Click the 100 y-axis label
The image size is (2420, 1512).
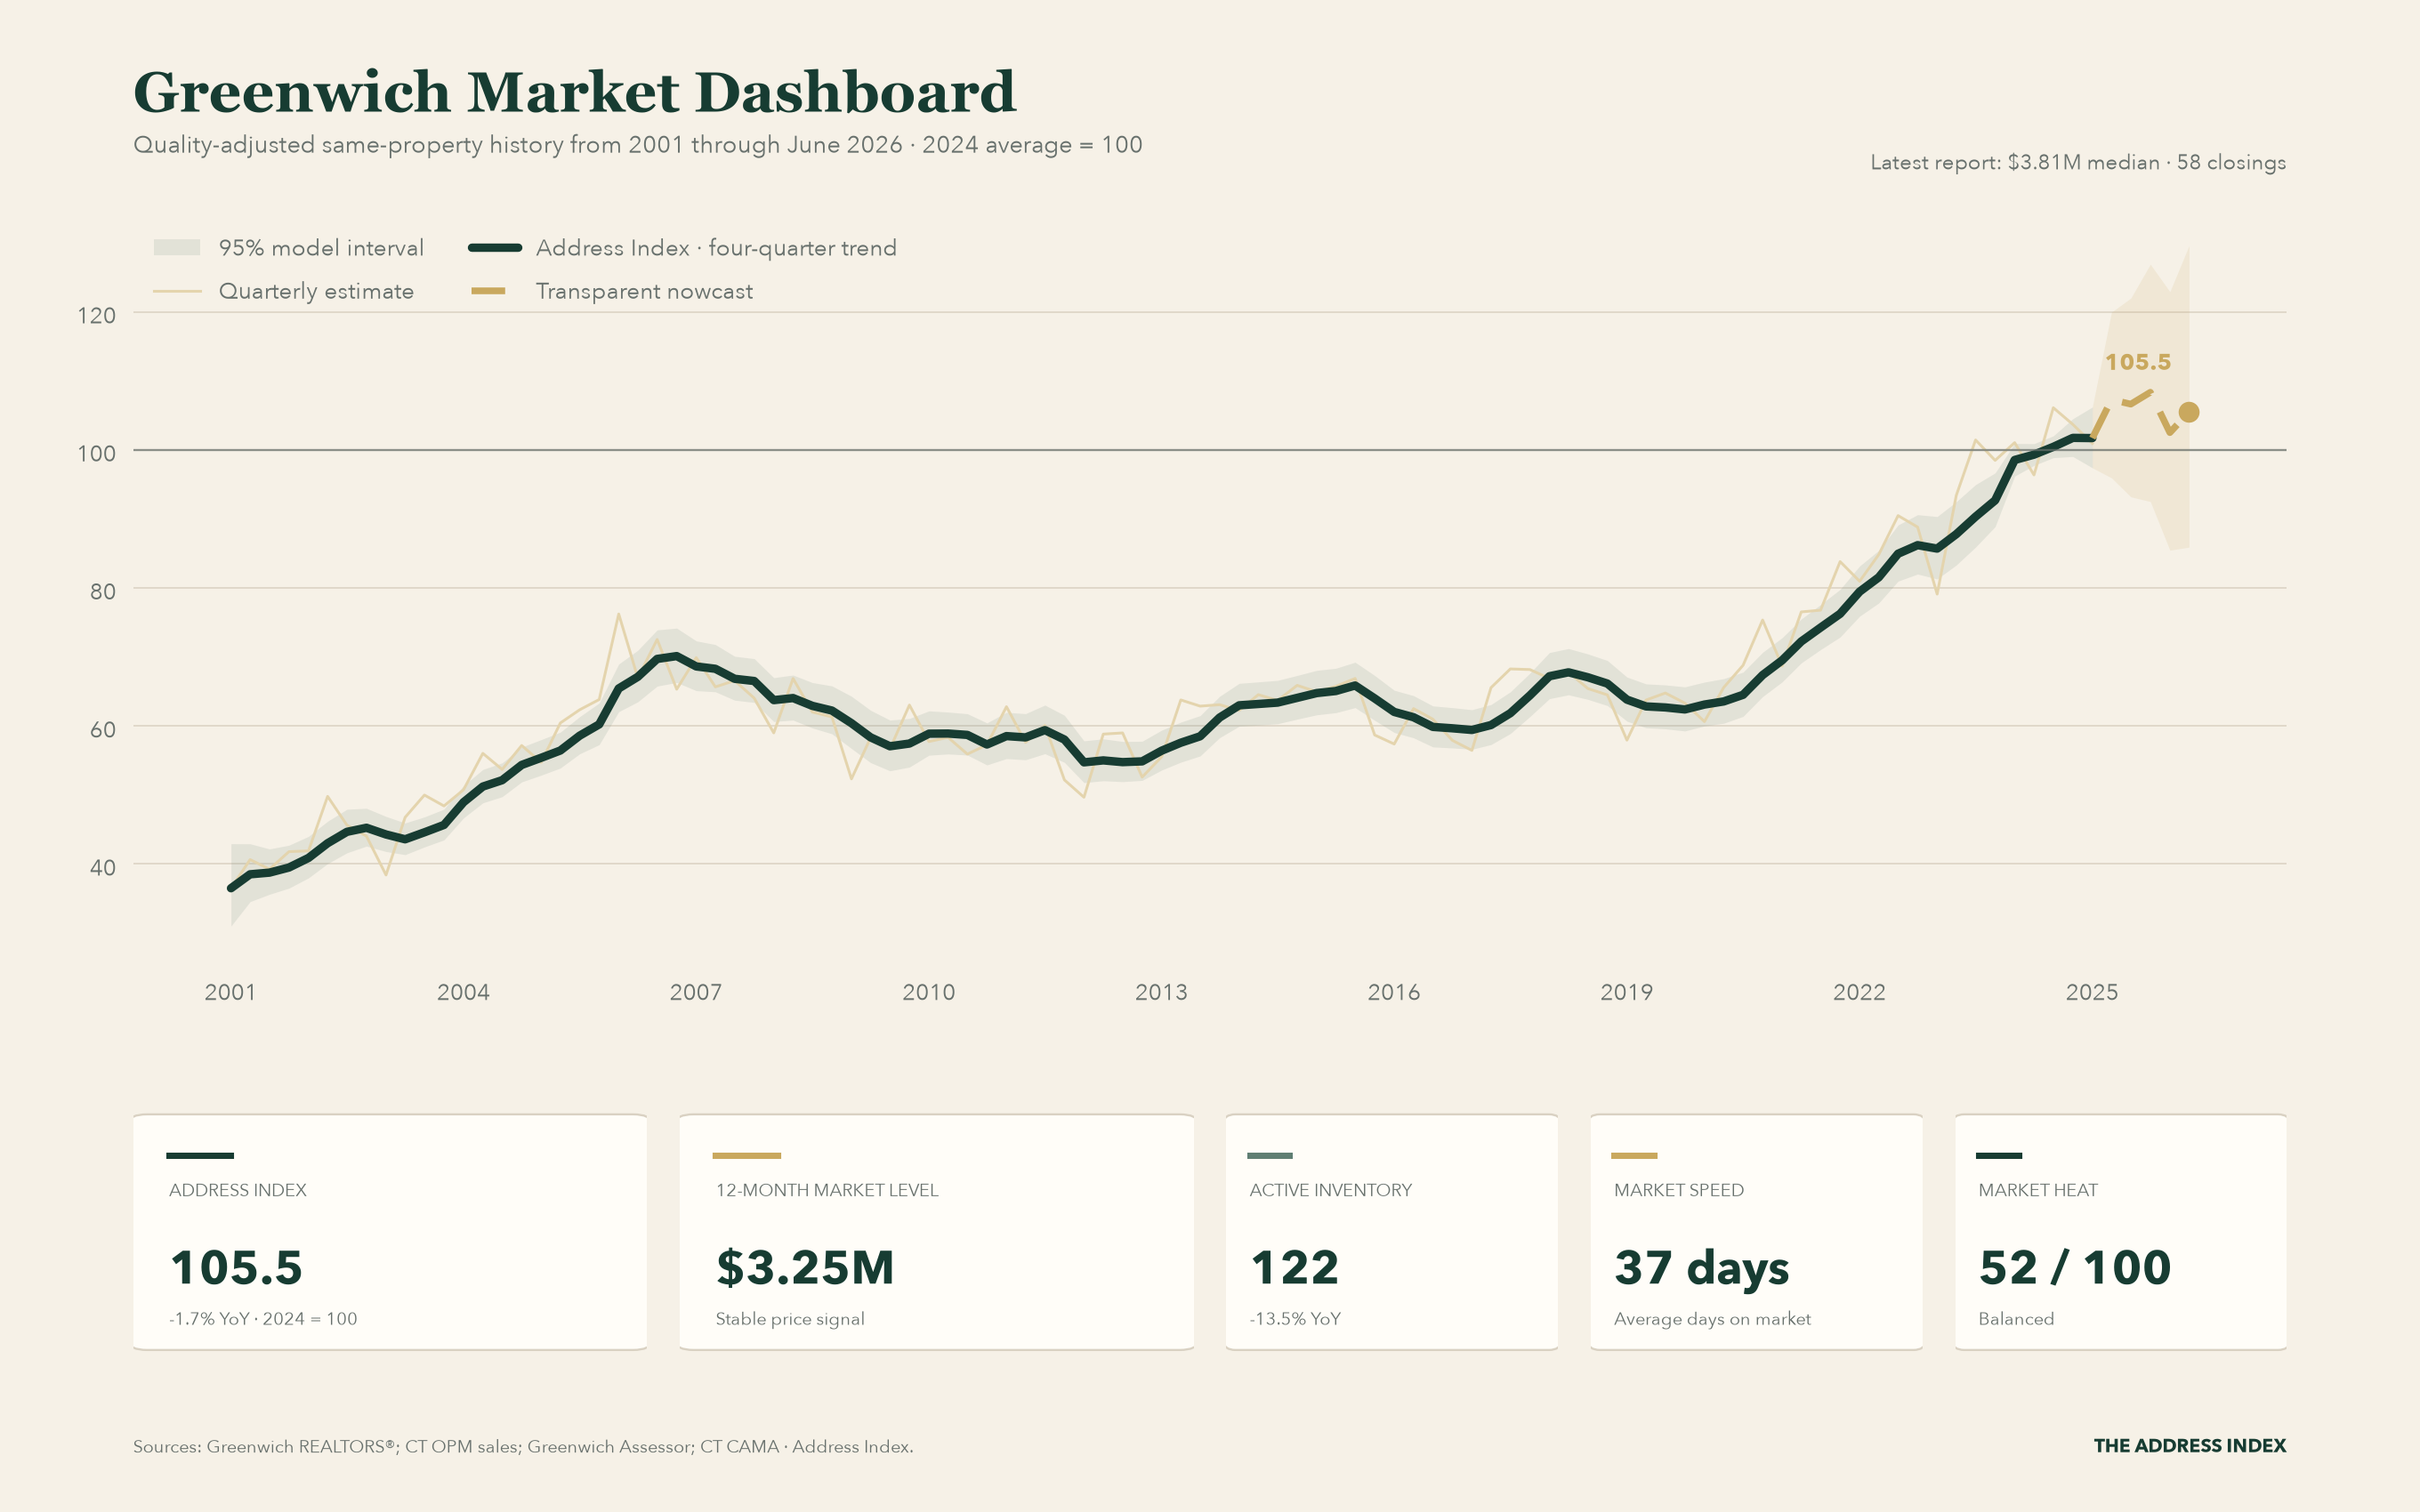pyautogui.click(x=96, y=453)
